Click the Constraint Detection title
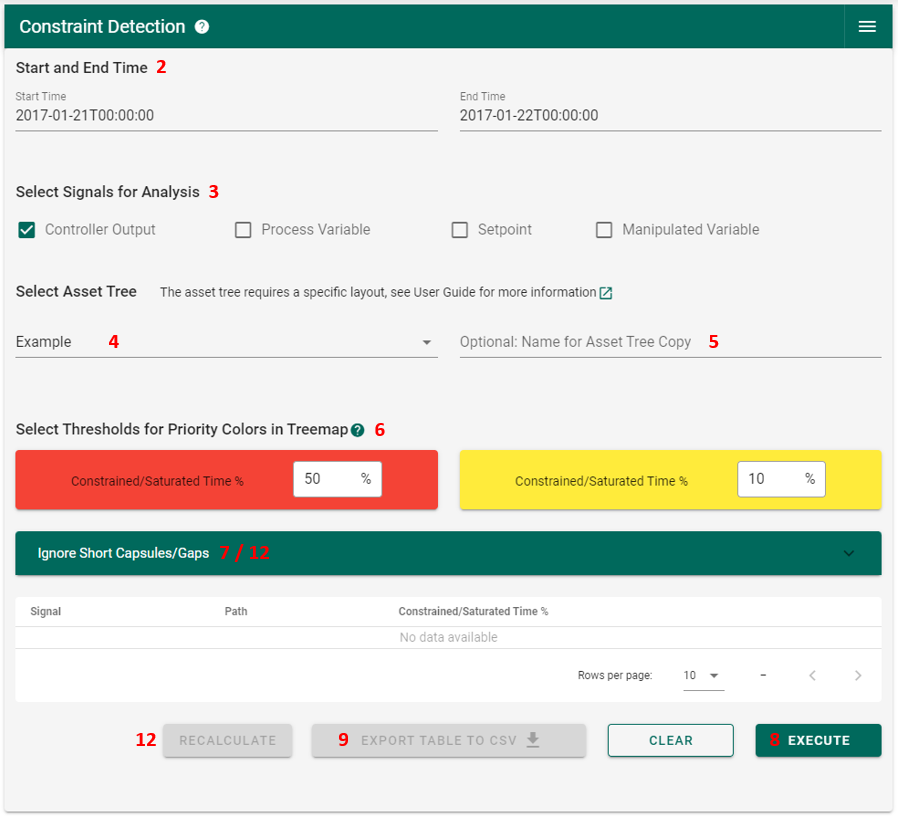 point(102,27)
